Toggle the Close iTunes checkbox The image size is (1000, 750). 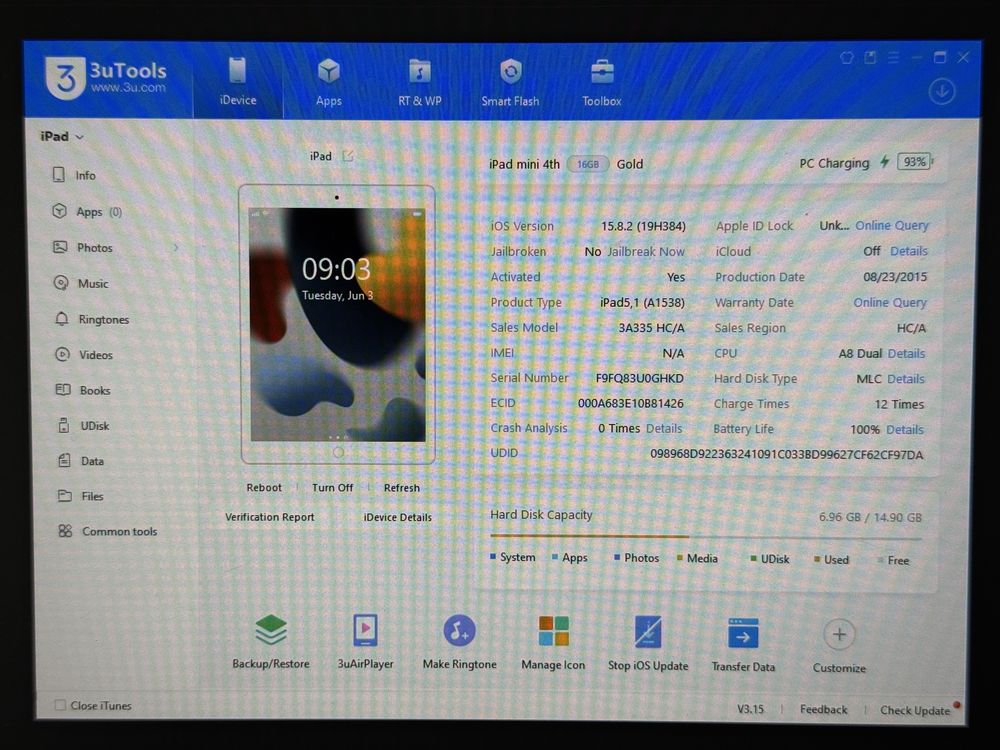pyautogui.click(x=60, y=705)
